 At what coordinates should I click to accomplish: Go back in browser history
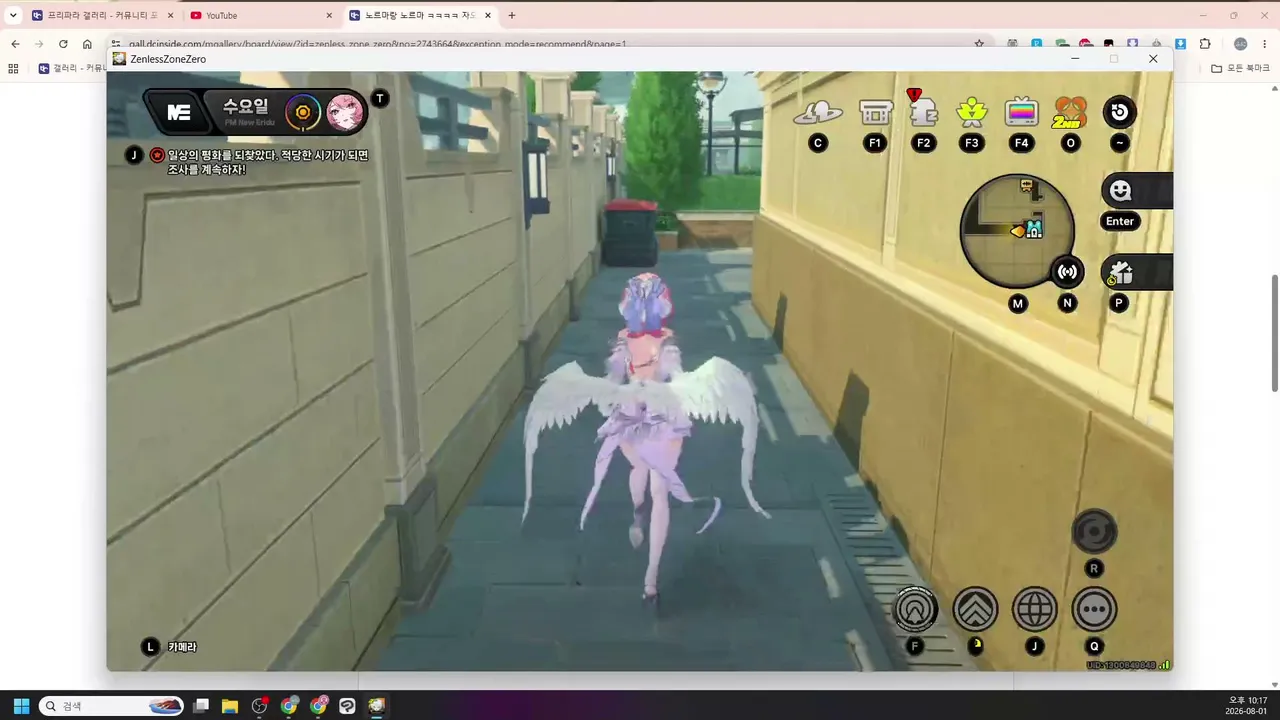(x=15, y=44)
